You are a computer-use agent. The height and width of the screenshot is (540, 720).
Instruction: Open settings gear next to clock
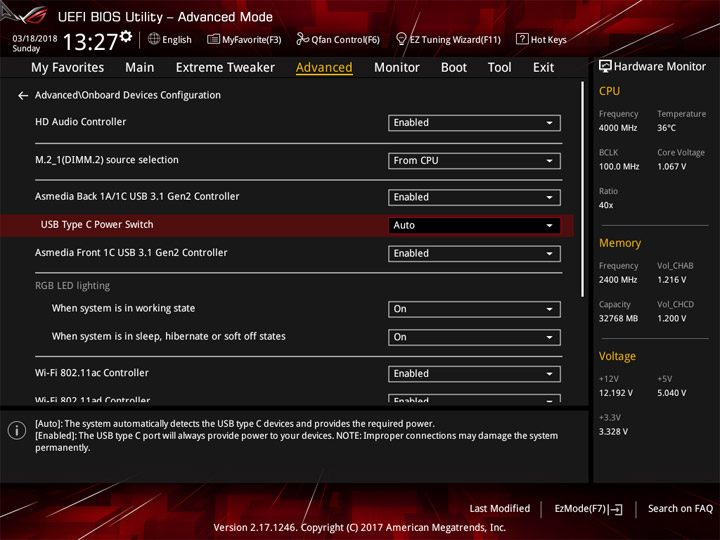126,36
